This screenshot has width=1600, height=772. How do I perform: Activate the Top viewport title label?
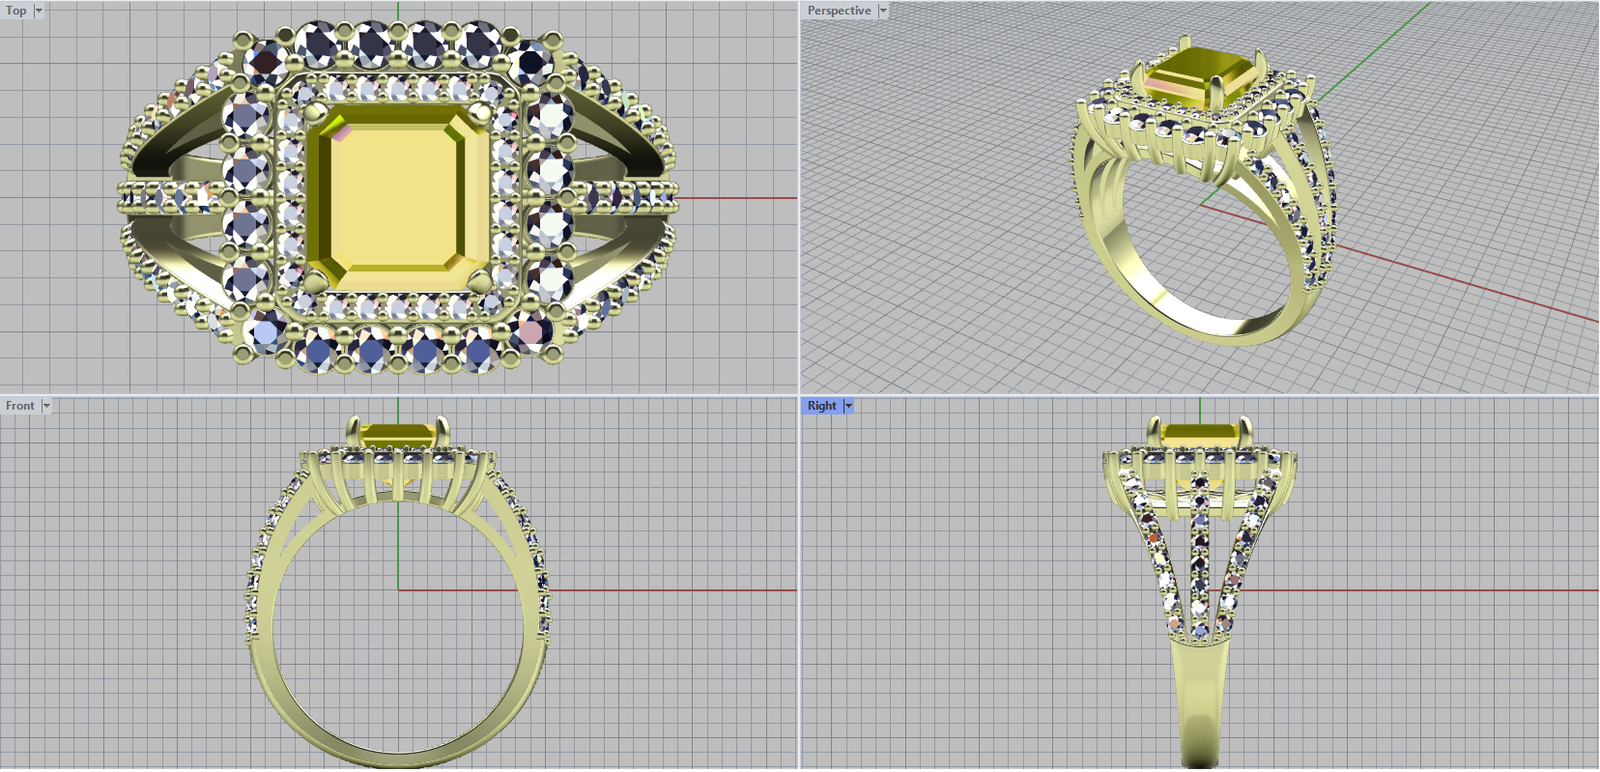pos(16,10)
